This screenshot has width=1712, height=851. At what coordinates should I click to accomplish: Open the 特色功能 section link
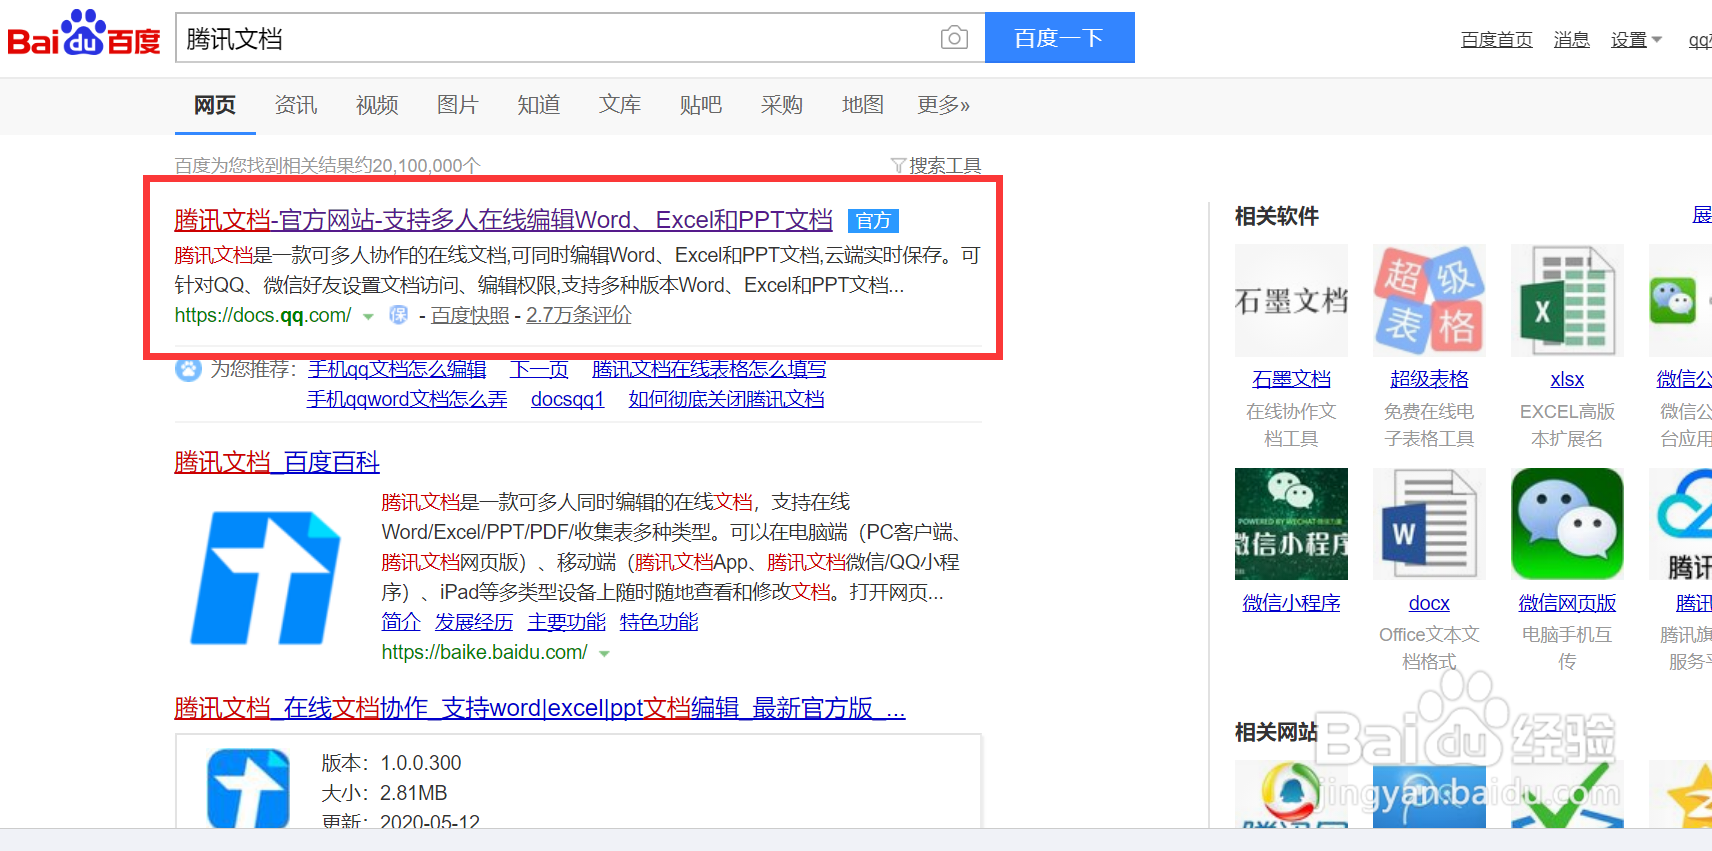coord(659,622)
